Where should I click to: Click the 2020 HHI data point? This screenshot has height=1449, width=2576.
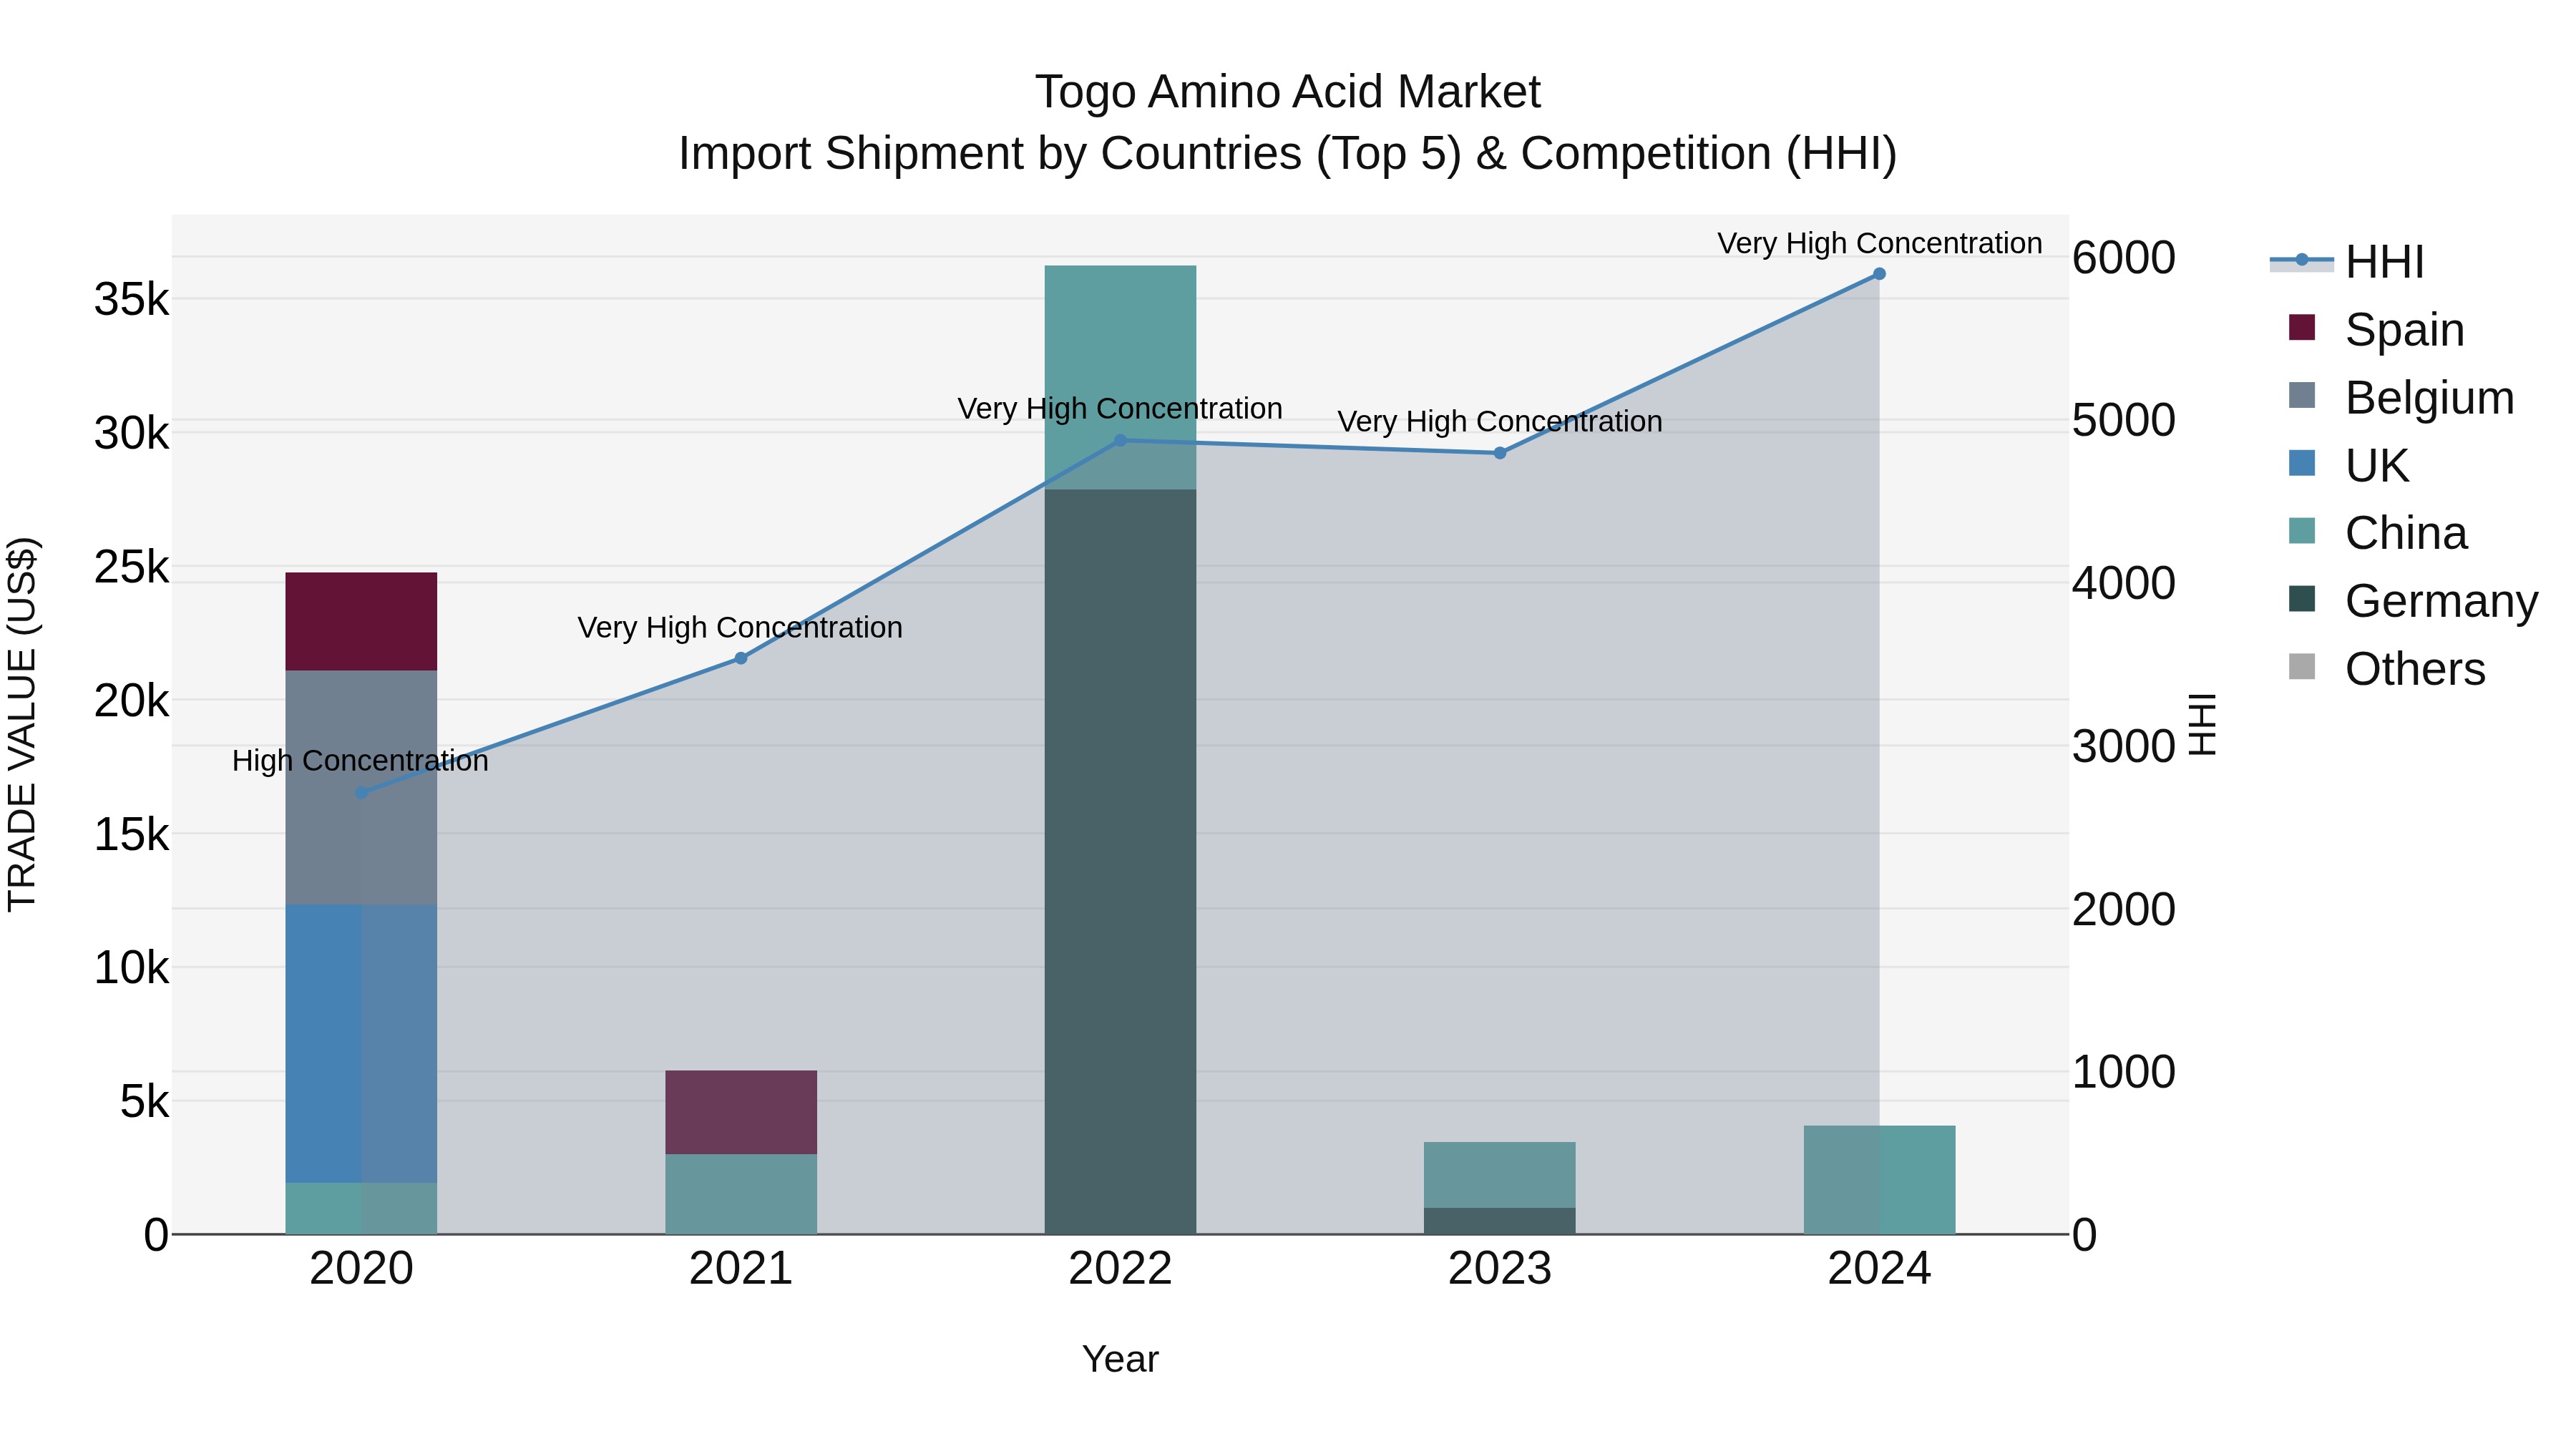pyautogui.click(x=362, y=793)
